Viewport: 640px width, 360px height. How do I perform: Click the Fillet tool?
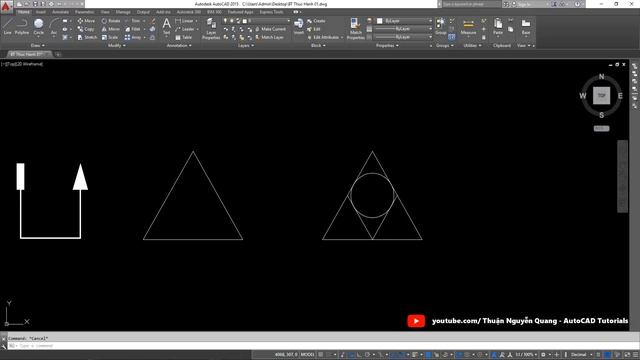(133, 29)
